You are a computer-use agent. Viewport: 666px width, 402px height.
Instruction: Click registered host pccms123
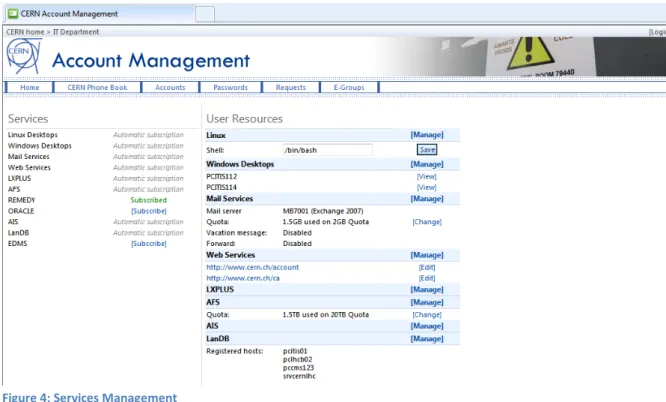[298, 368]
